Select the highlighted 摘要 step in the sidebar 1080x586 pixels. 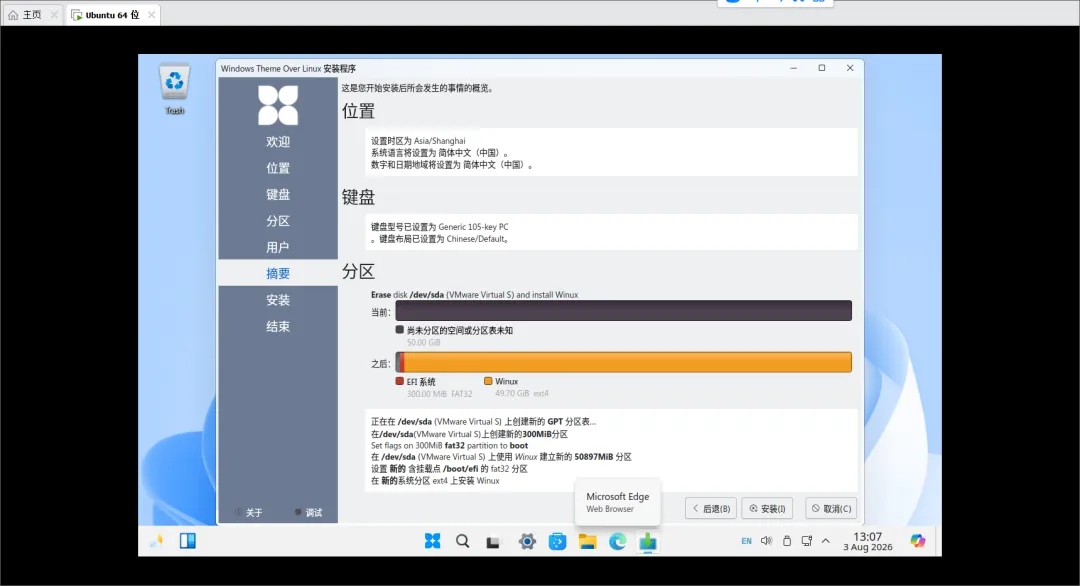278,273
